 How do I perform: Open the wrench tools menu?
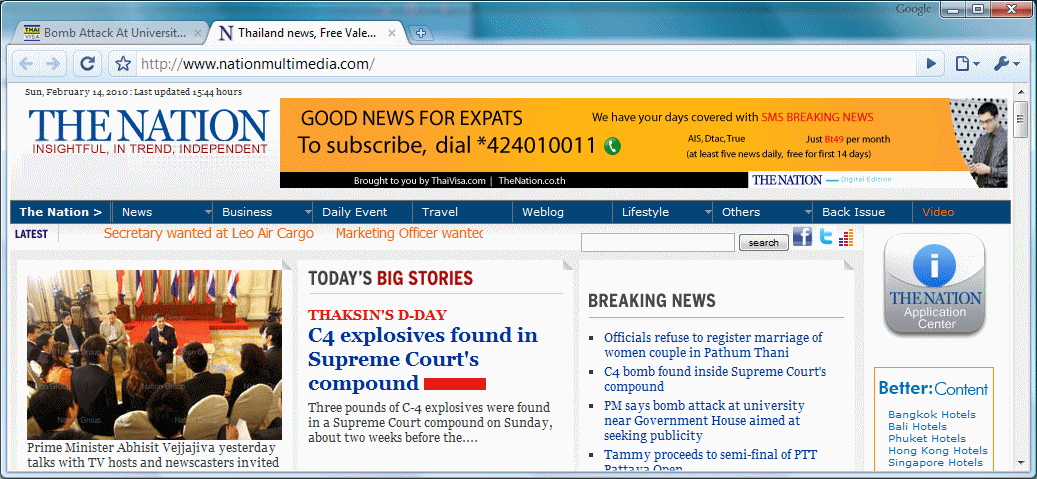pyautogui.click(x=1006, y=64)
